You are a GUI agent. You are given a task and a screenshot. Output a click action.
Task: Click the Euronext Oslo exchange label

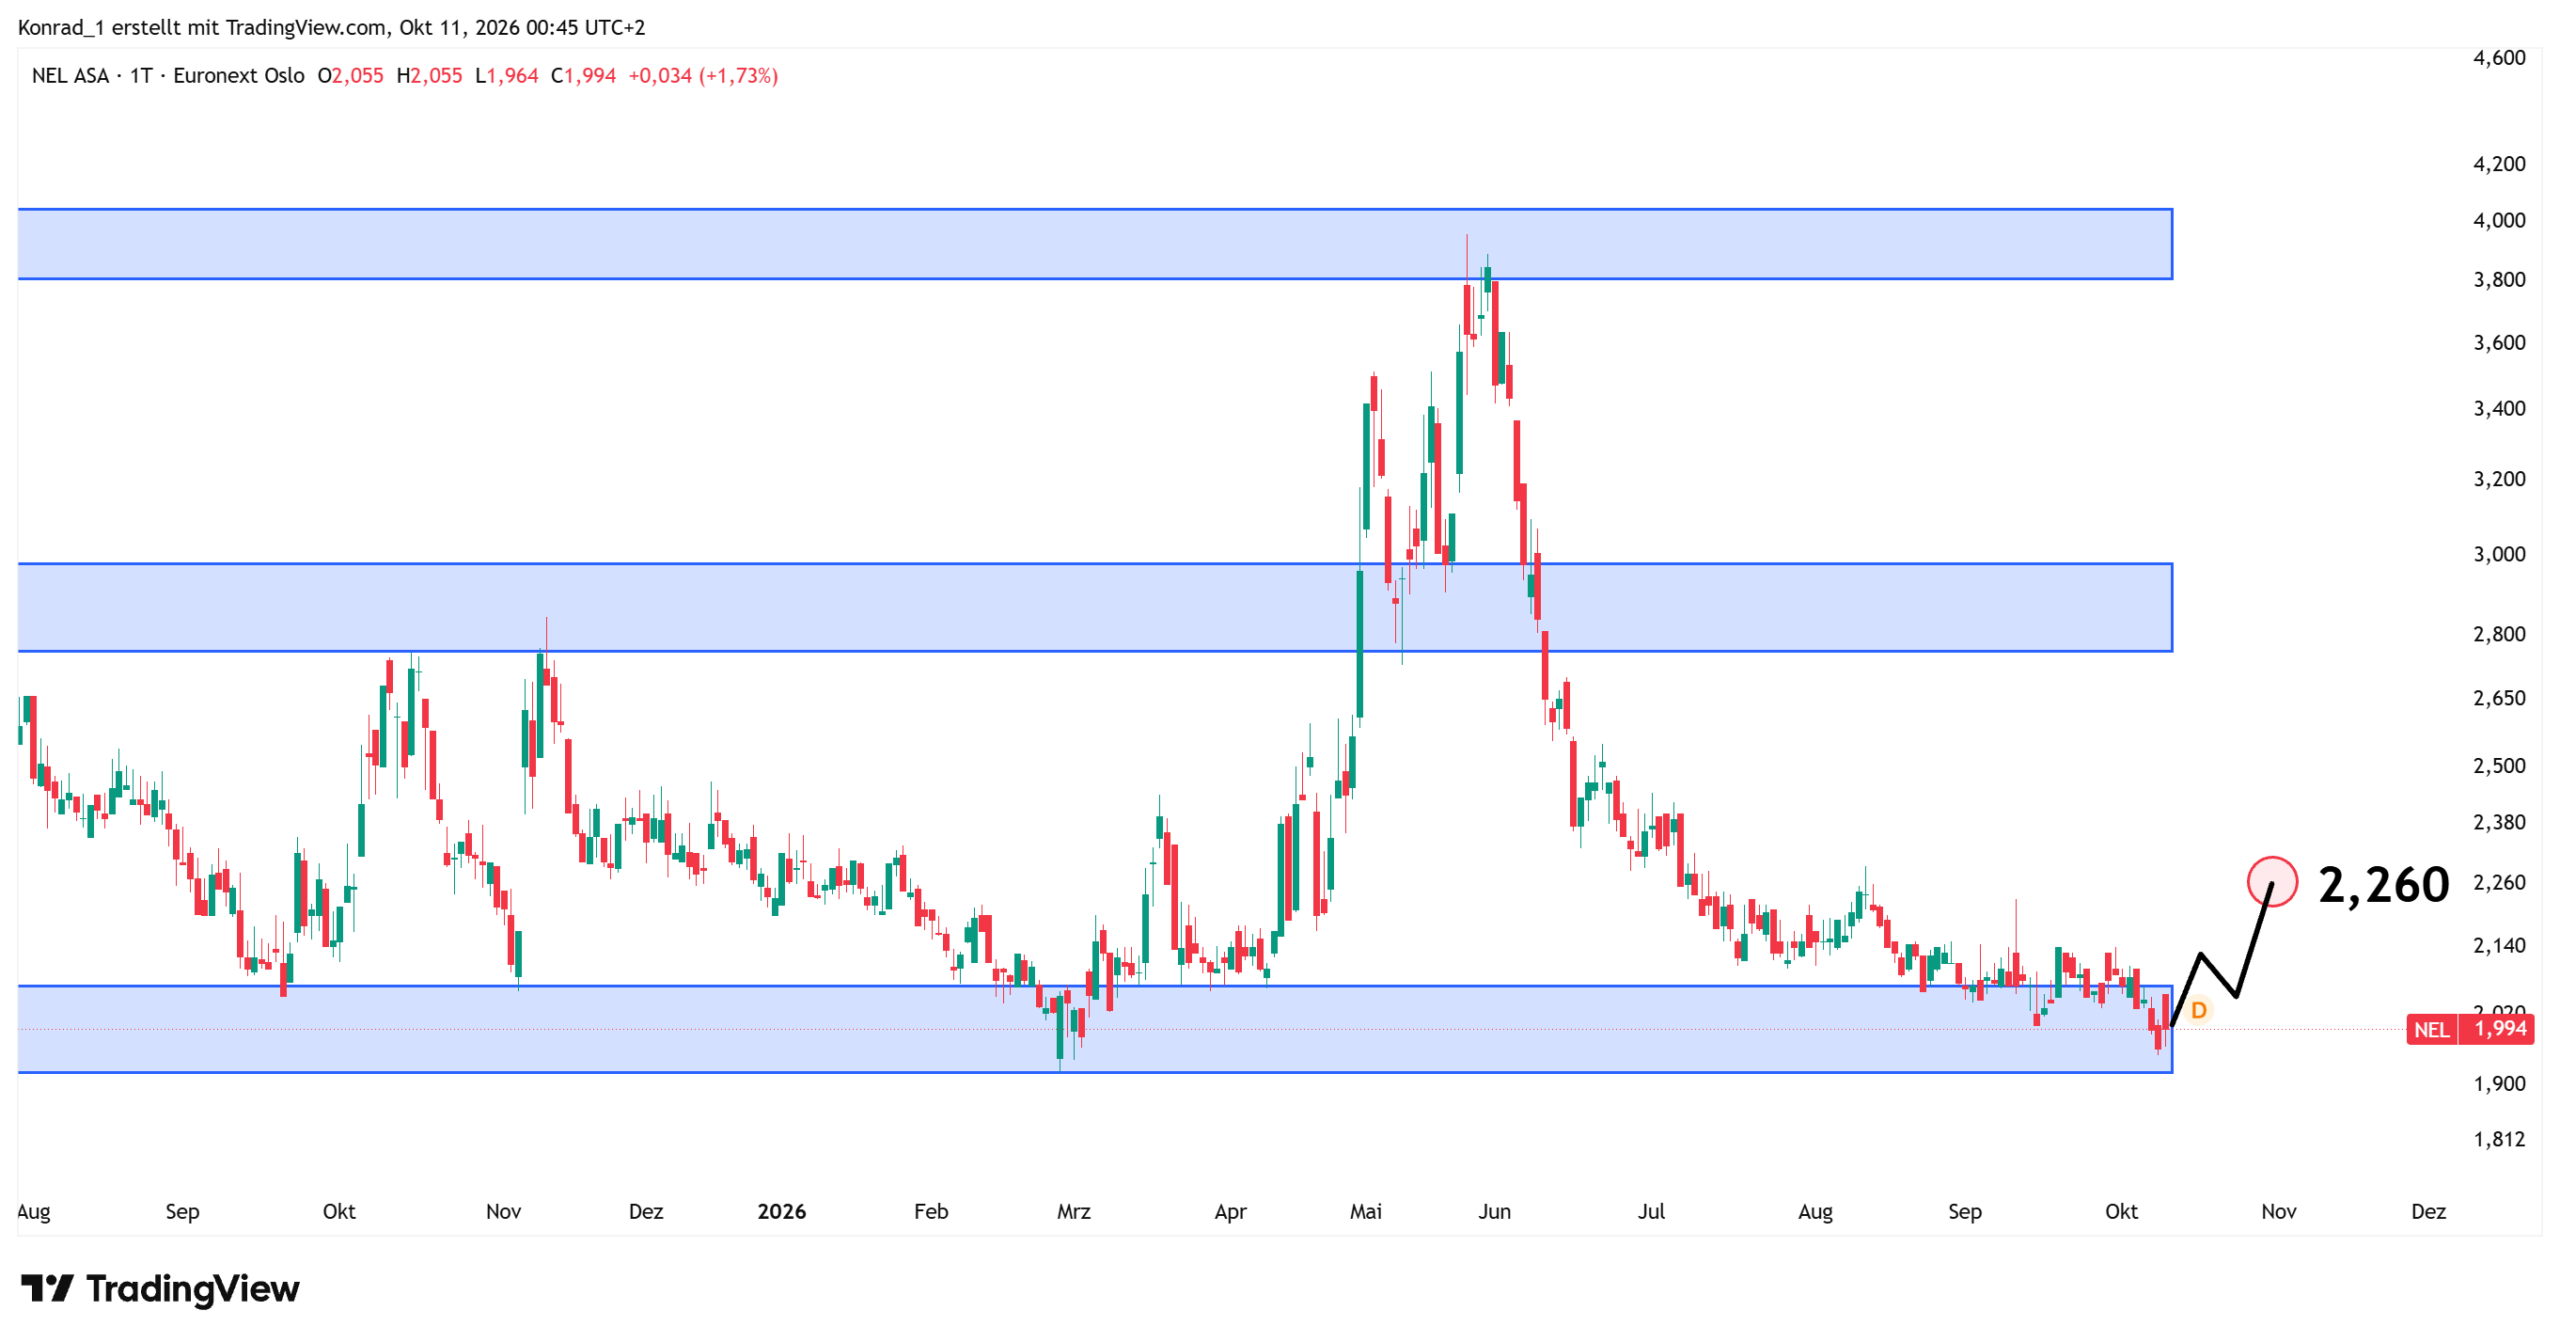coord(238,76)
